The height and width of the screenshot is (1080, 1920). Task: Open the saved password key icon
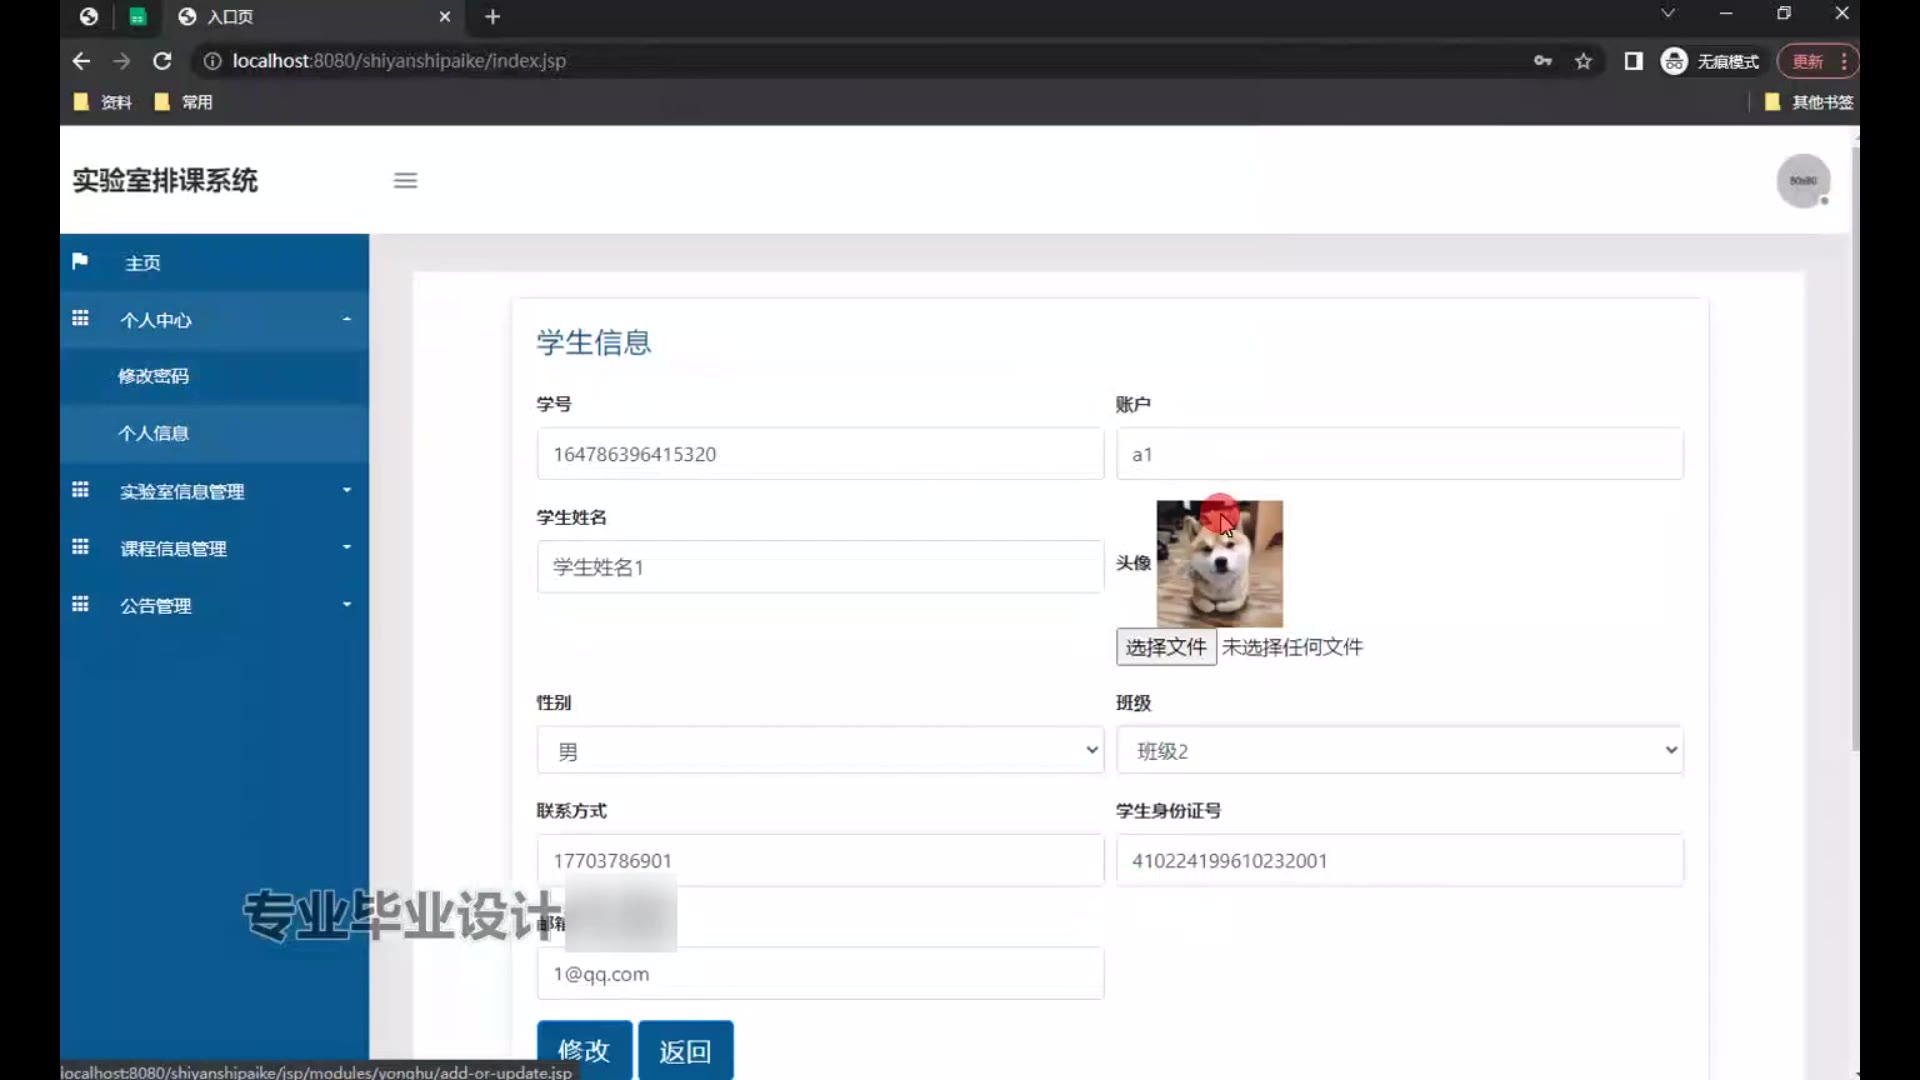[1542, 61]
